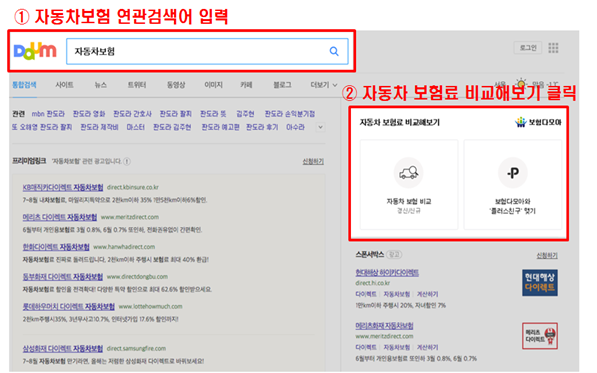Click related search 판도라 간호사
The height and width of the screenshot is (373, 597).
[132, 114]
